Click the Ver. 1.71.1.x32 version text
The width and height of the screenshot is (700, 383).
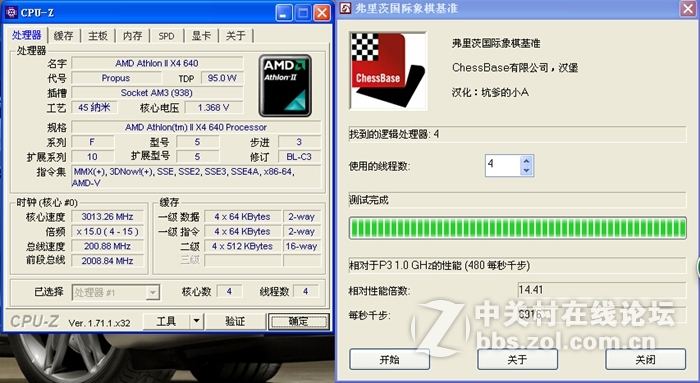click(100, 323)
